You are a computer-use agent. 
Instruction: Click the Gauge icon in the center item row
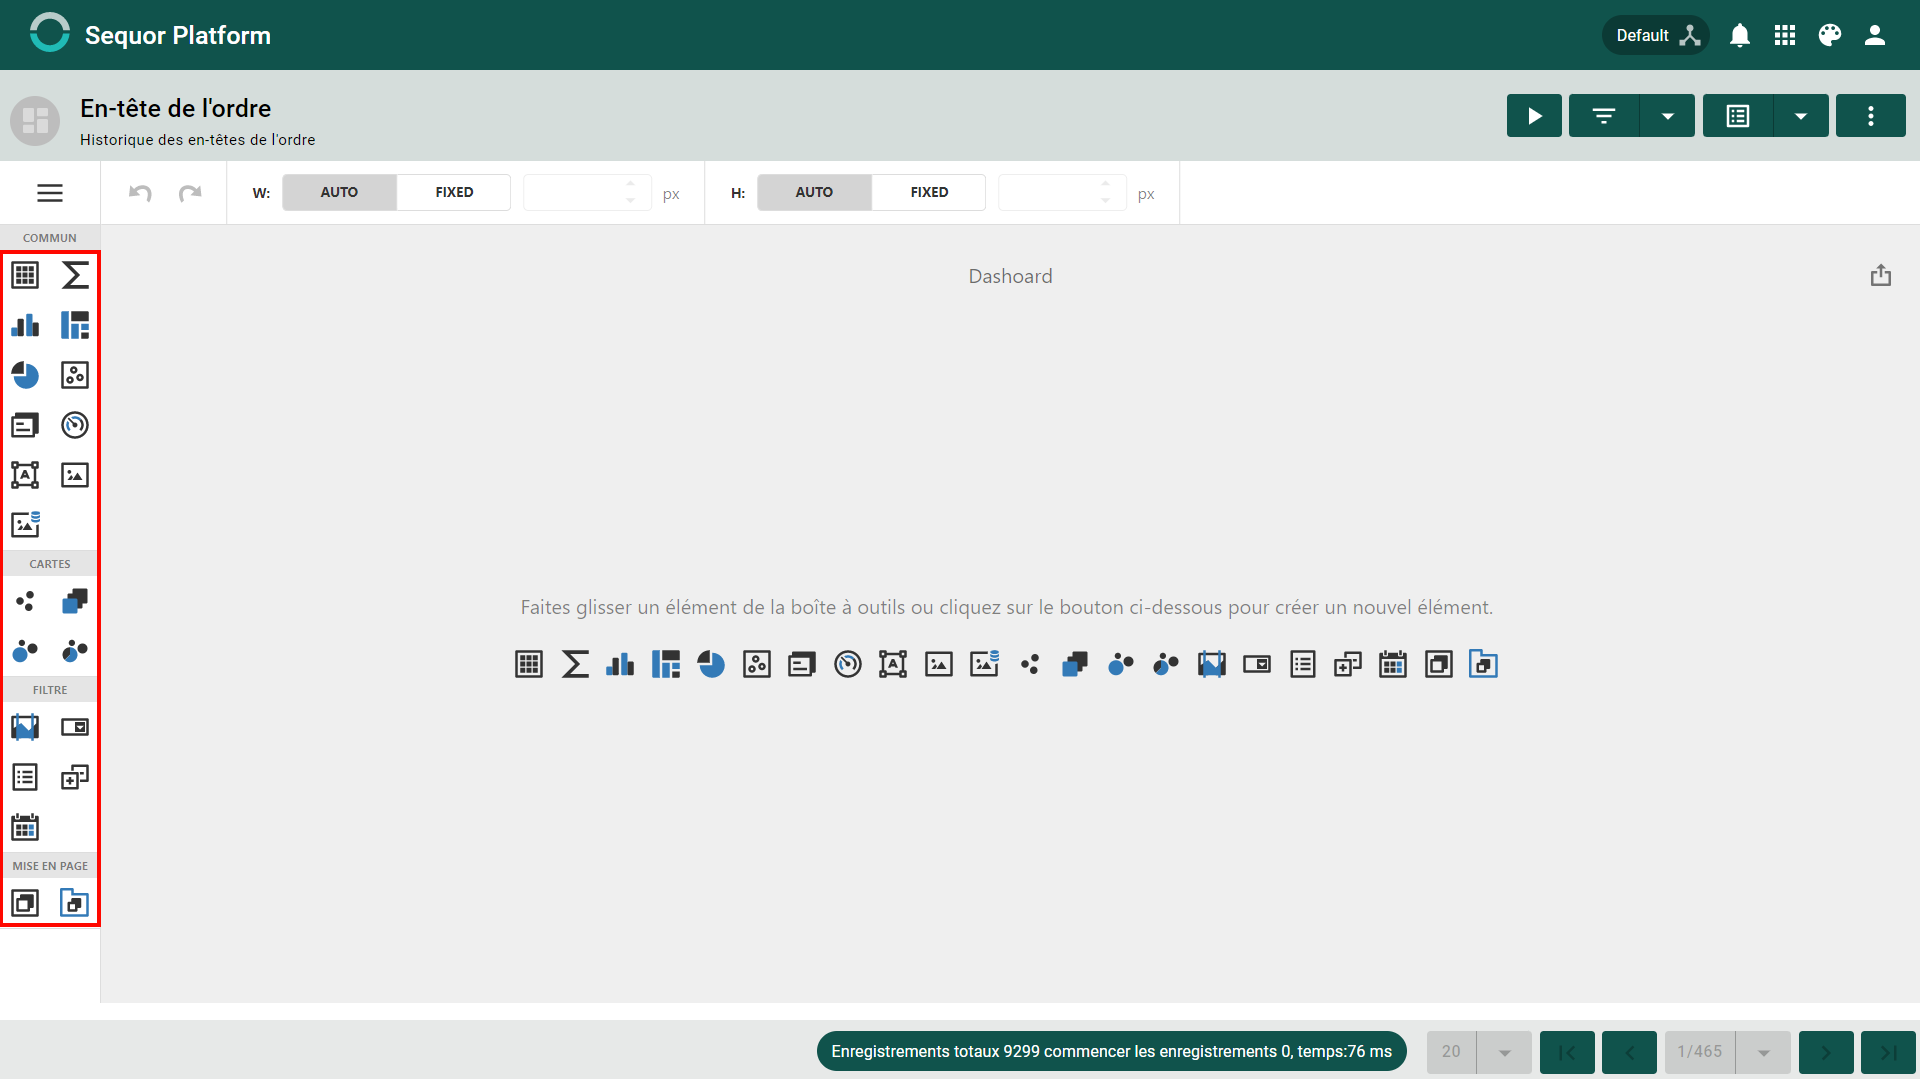848,664
